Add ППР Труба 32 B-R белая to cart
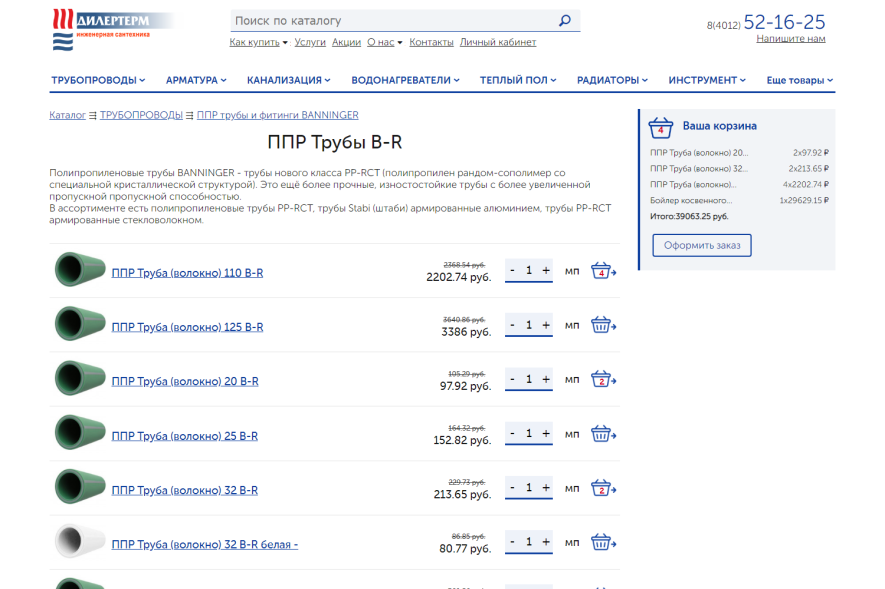This screenshot has height=589, width=885. [x=603, y=542]
